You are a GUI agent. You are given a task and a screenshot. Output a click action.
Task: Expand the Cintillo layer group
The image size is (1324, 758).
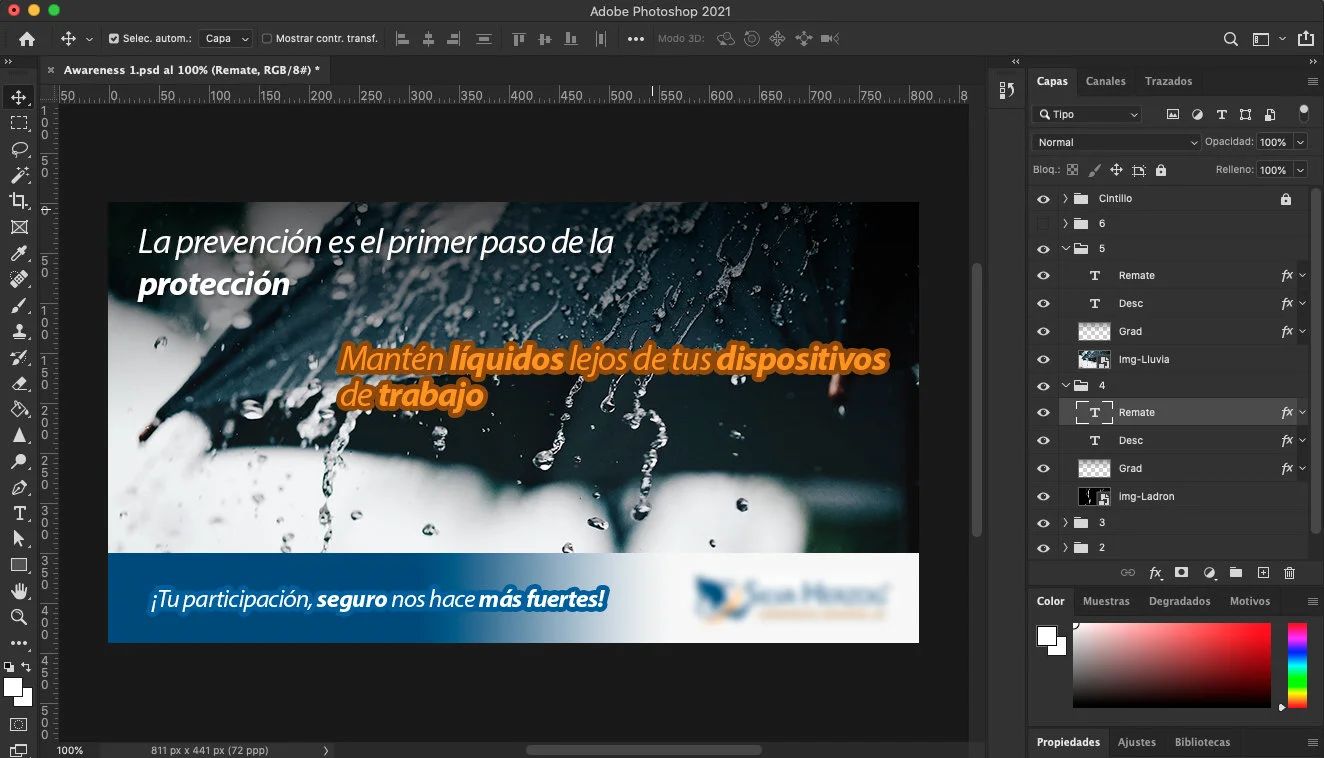tap(1065, 198)
